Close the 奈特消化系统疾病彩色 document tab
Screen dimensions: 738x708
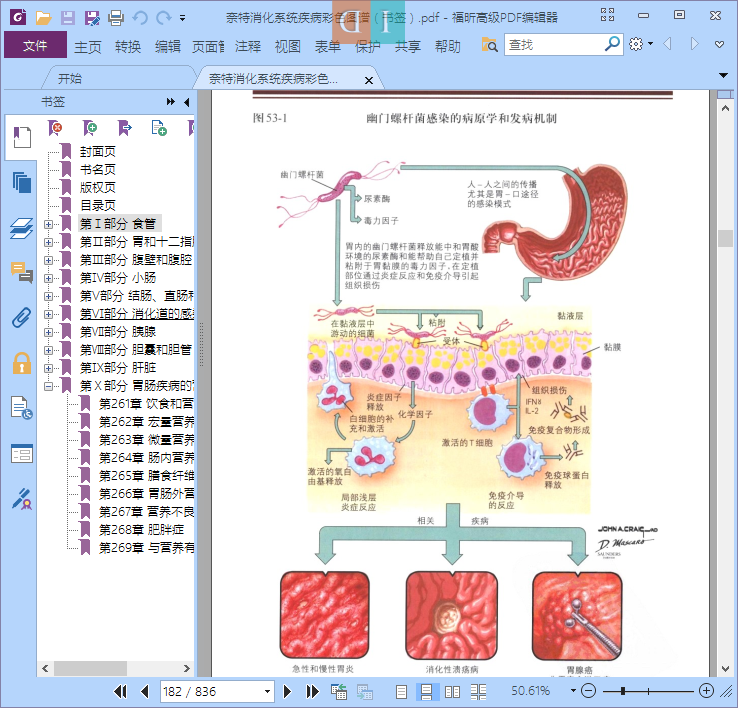369,80
